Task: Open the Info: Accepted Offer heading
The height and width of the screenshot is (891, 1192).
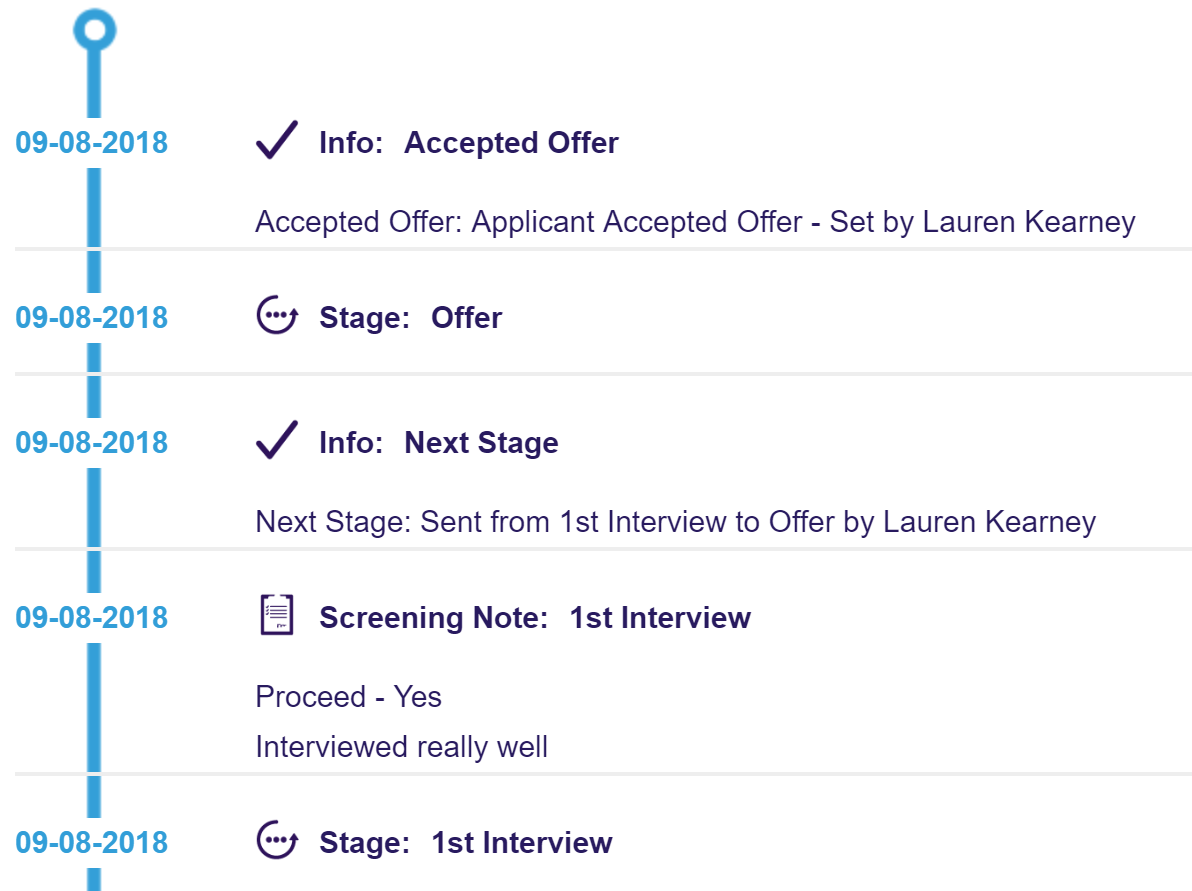Action: [468, 143]
